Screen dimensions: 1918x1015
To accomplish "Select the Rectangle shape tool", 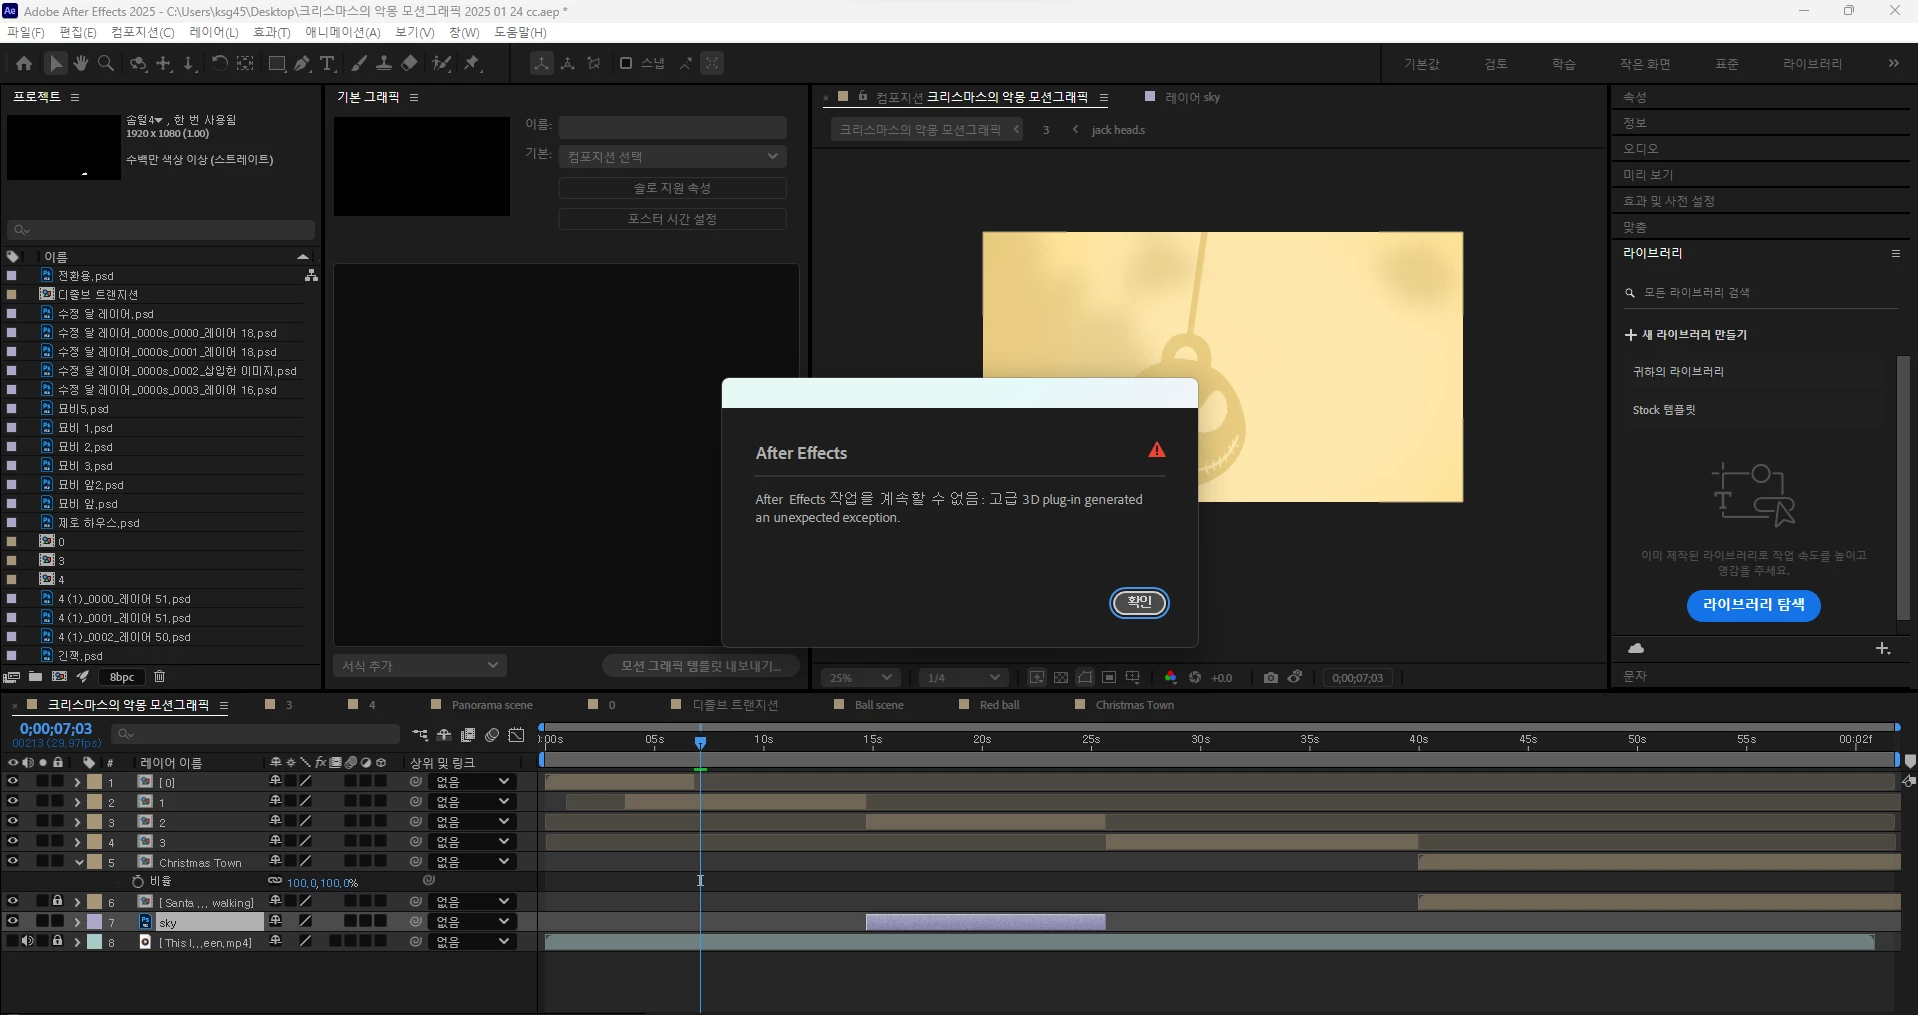I will [277, 63].
